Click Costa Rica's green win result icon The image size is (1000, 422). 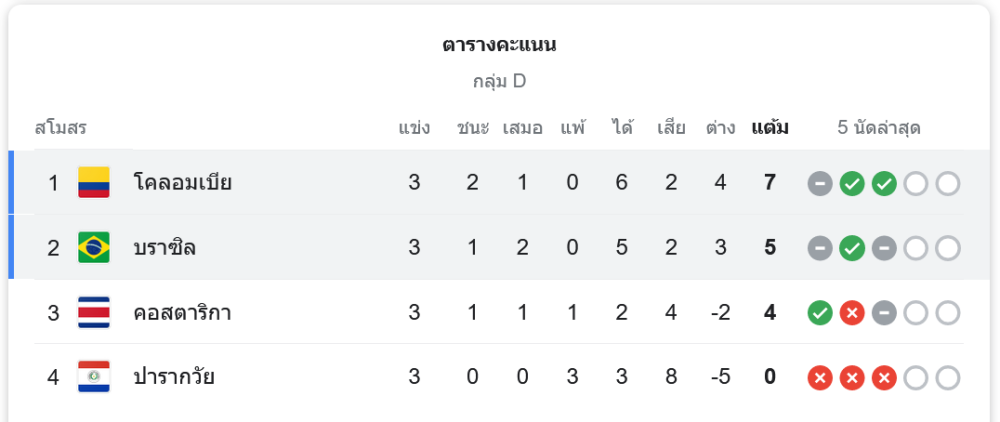(x=820, y=313)
